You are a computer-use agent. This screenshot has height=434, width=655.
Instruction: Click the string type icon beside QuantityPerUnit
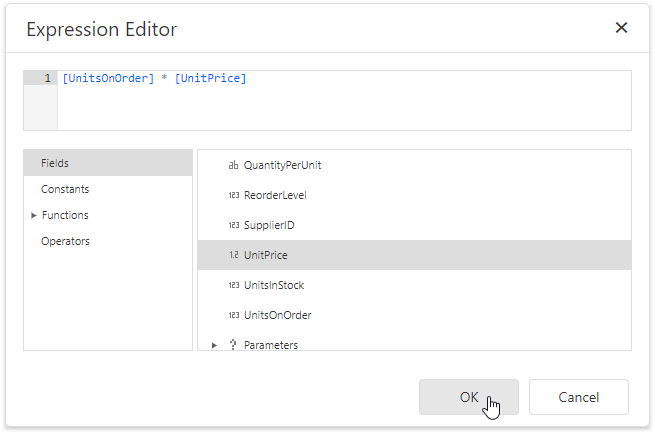[233, 165]
